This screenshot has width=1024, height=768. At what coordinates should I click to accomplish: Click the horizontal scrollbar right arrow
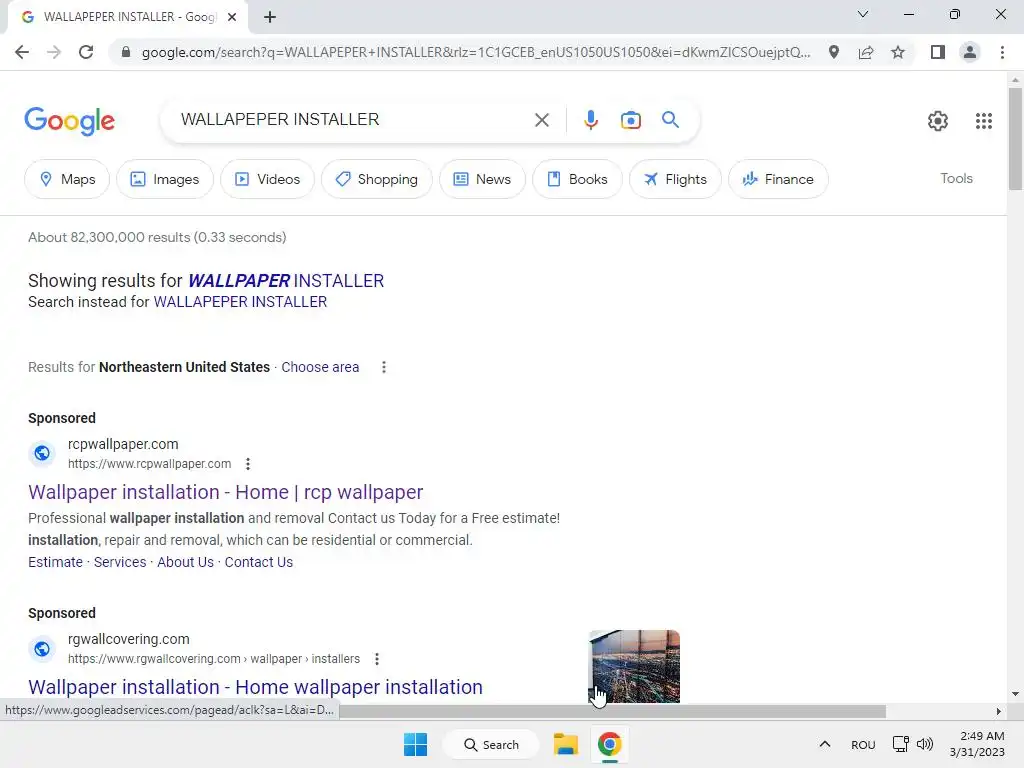point(999,711)
